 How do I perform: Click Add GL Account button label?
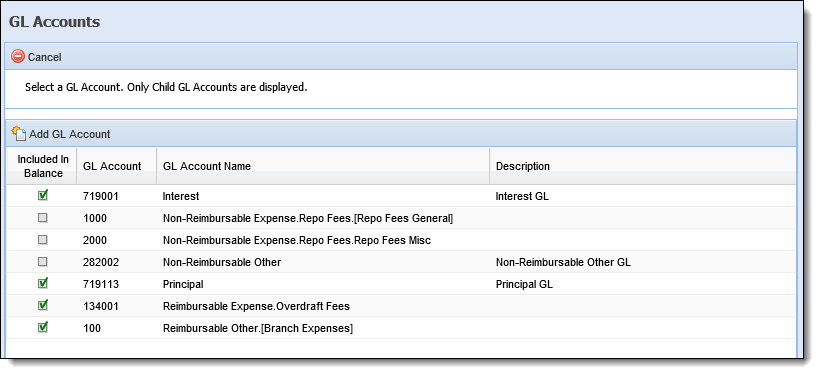point(69,134)
